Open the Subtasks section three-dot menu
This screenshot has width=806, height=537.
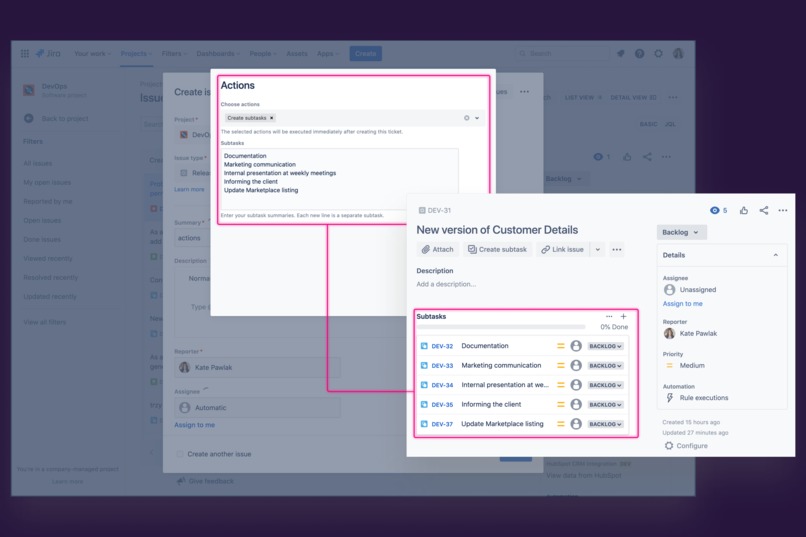coord(609,317)
